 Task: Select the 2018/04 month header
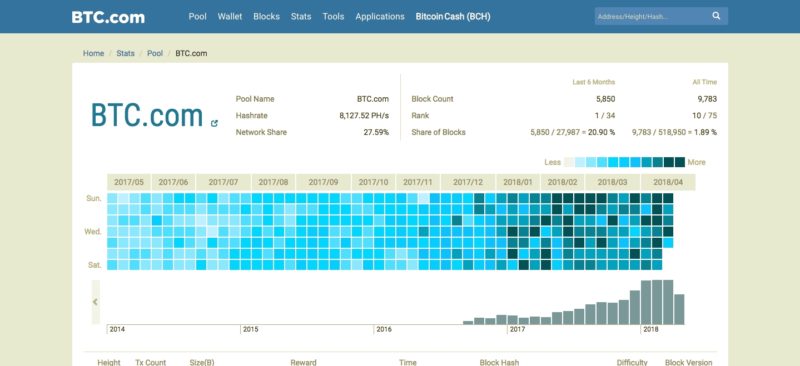point(668,182)
